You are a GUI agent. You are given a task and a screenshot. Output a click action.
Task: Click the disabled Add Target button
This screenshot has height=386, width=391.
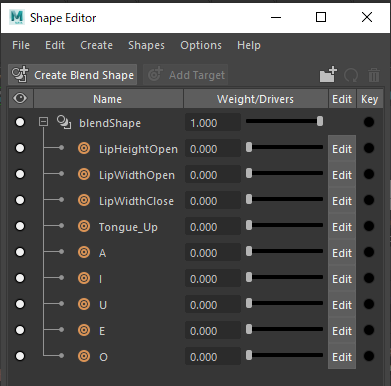(186, 74)
